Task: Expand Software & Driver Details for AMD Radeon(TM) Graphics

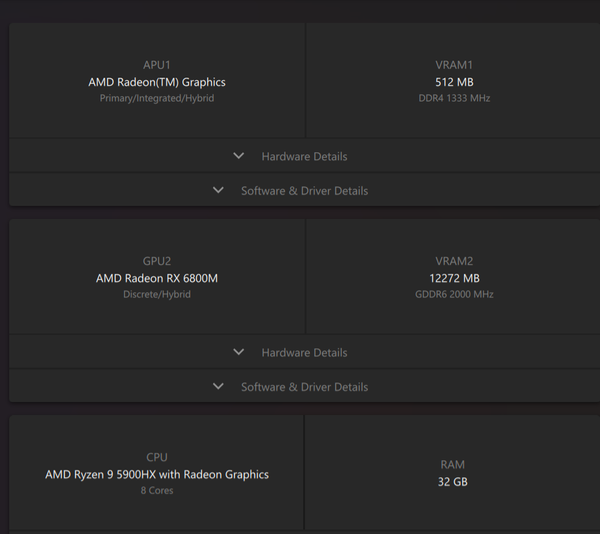Action: coord(304,190)
